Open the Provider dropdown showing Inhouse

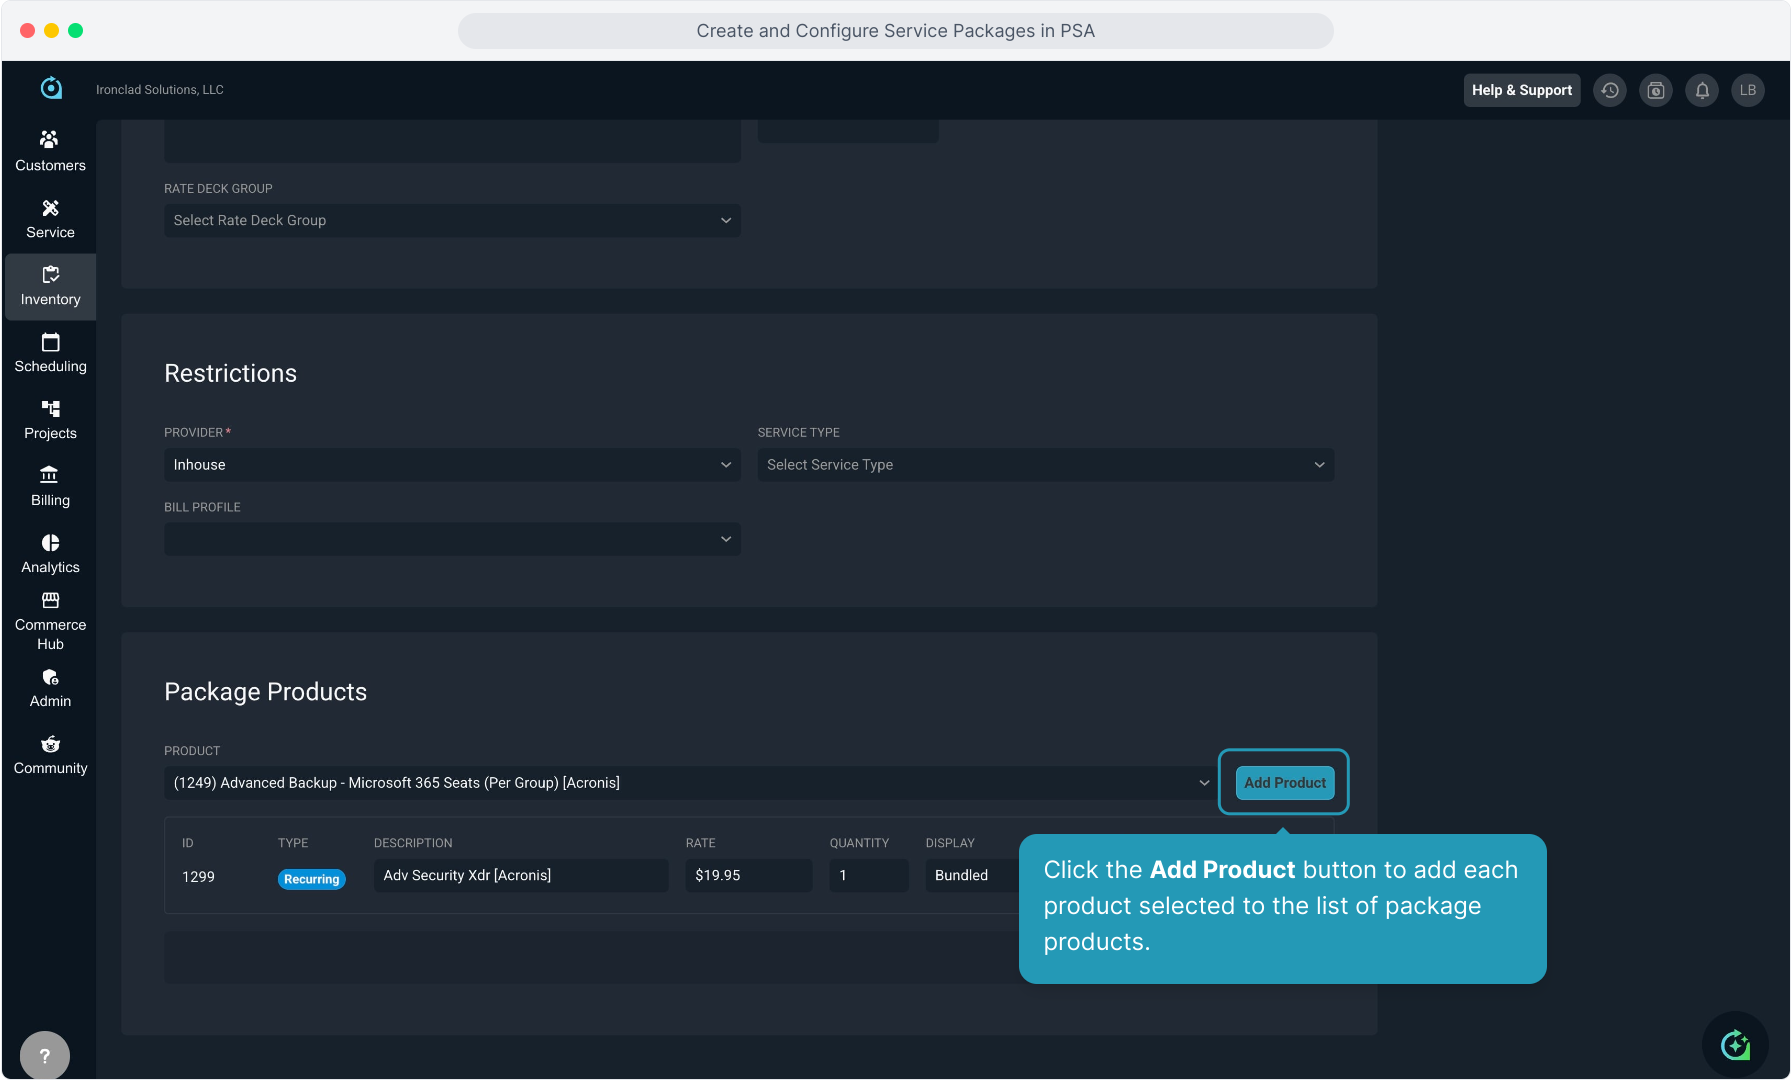point(452,465)
